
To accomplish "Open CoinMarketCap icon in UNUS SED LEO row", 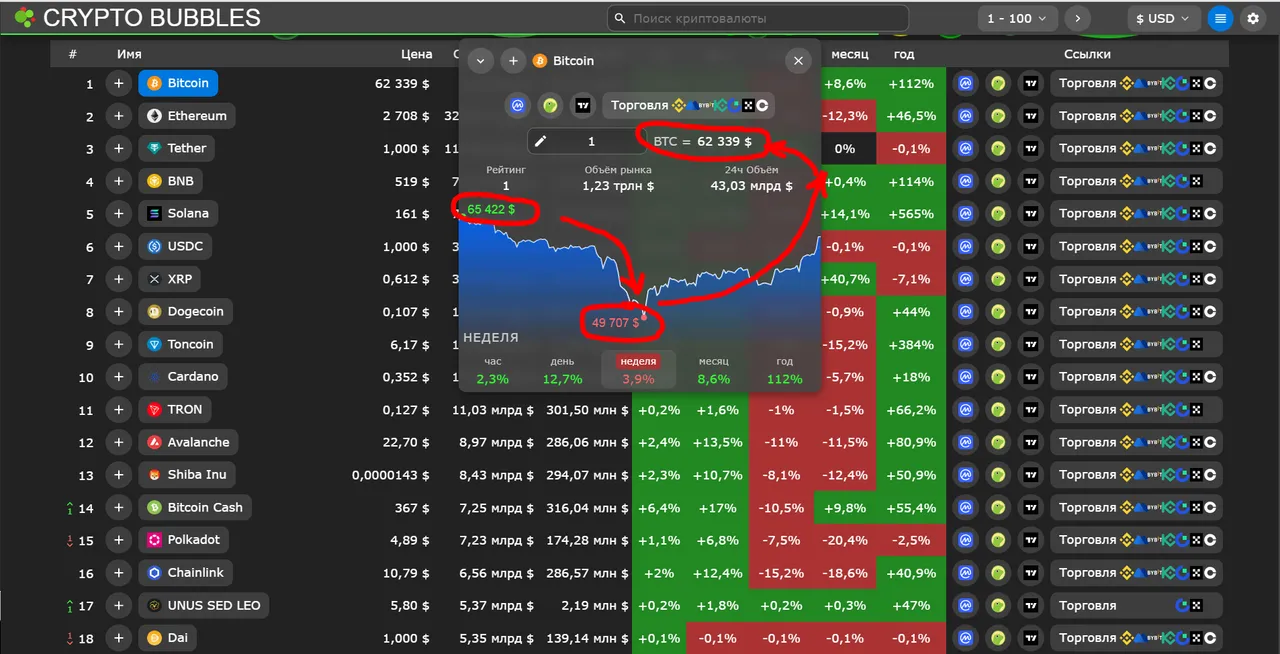I will [965, 605].
